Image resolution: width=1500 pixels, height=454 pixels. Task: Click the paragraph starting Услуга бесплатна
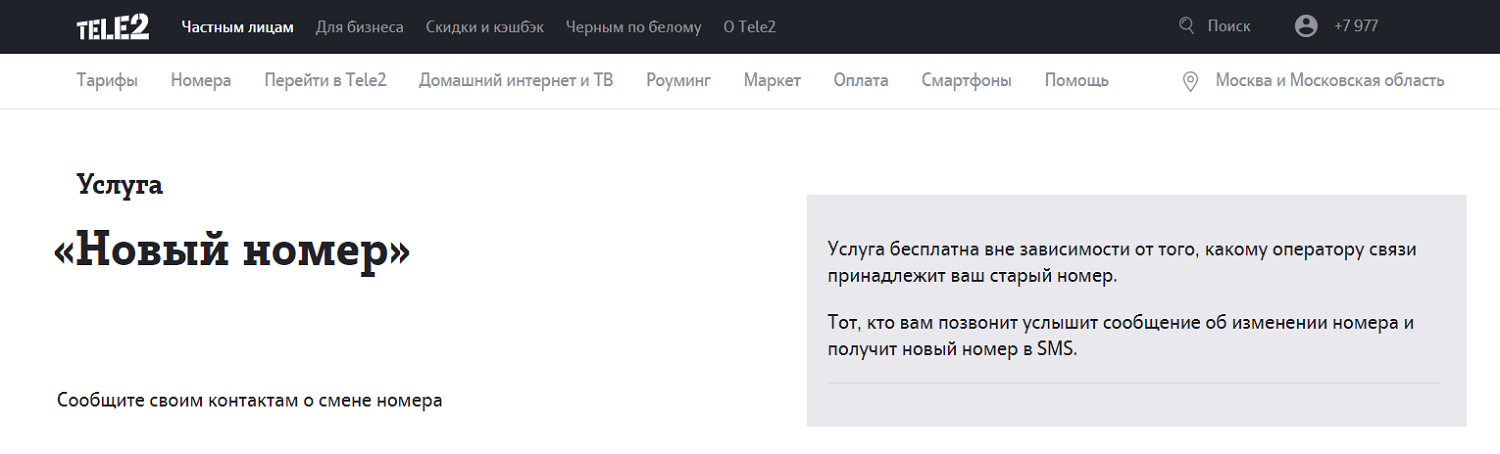click(x=1122, y=262)
